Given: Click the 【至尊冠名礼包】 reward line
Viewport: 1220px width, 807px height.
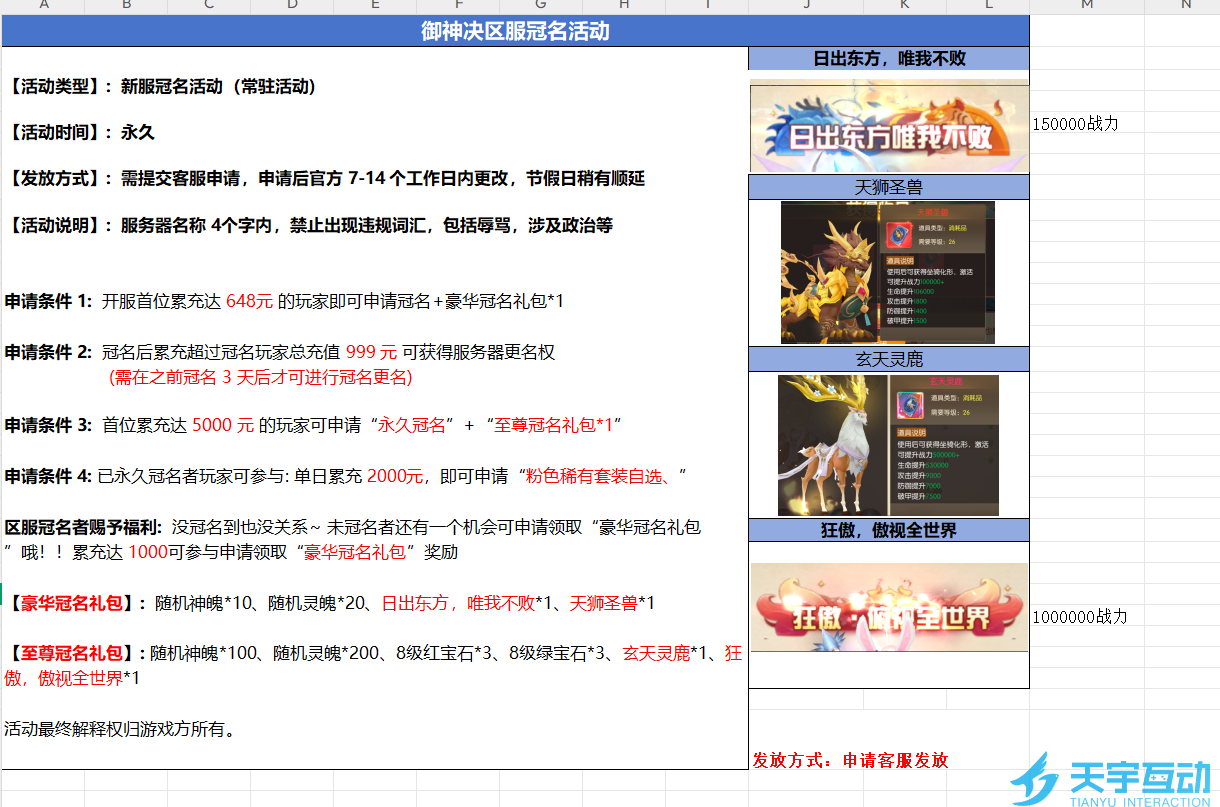Looking at the screenshot, I should pyautogui.click(x=374, y=666).
